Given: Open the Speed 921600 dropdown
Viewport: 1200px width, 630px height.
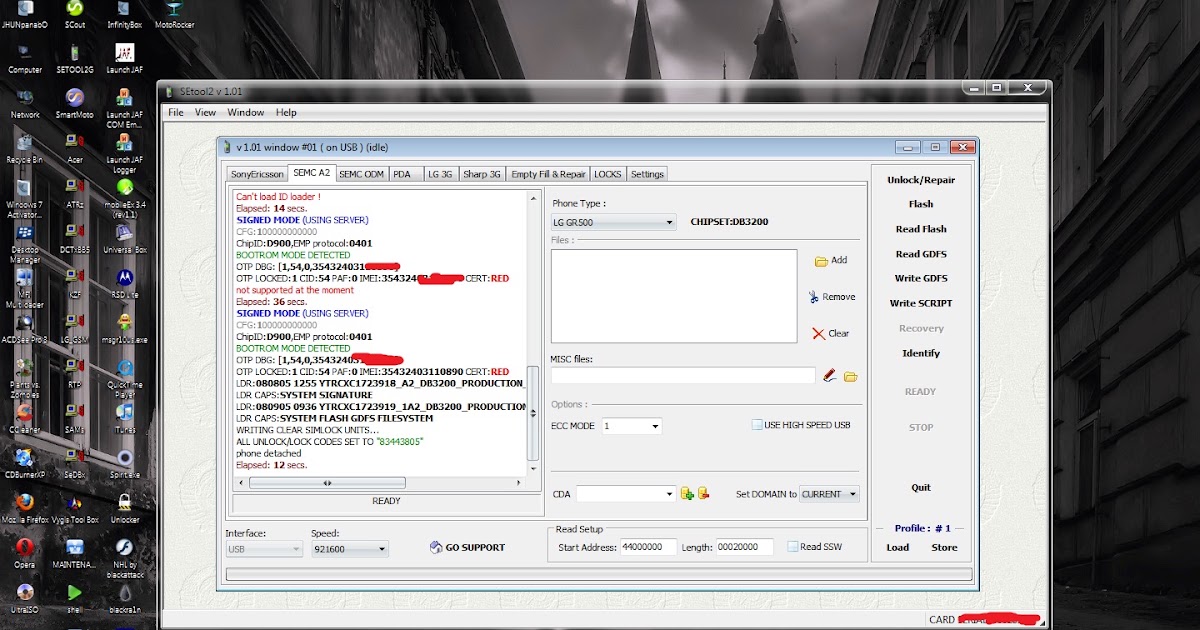Looking at the screenshot, I should coord(349,549).
